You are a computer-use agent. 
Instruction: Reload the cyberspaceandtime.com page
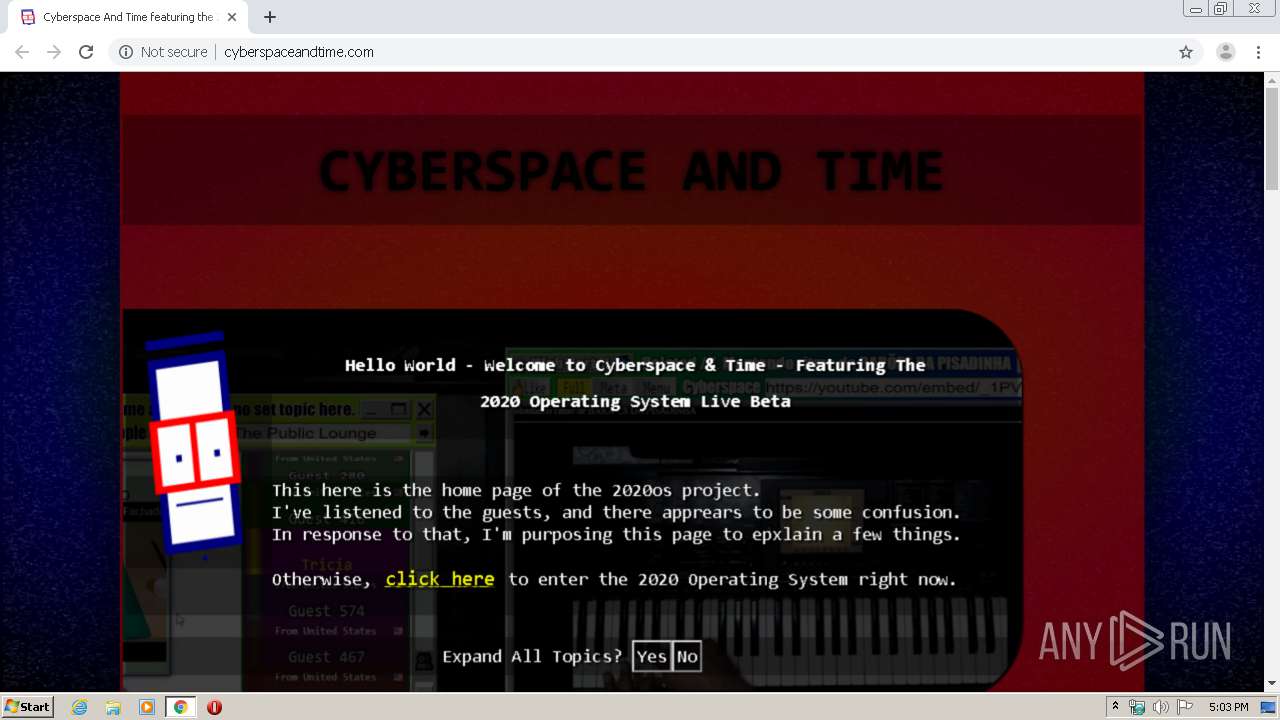pos(86,52)
